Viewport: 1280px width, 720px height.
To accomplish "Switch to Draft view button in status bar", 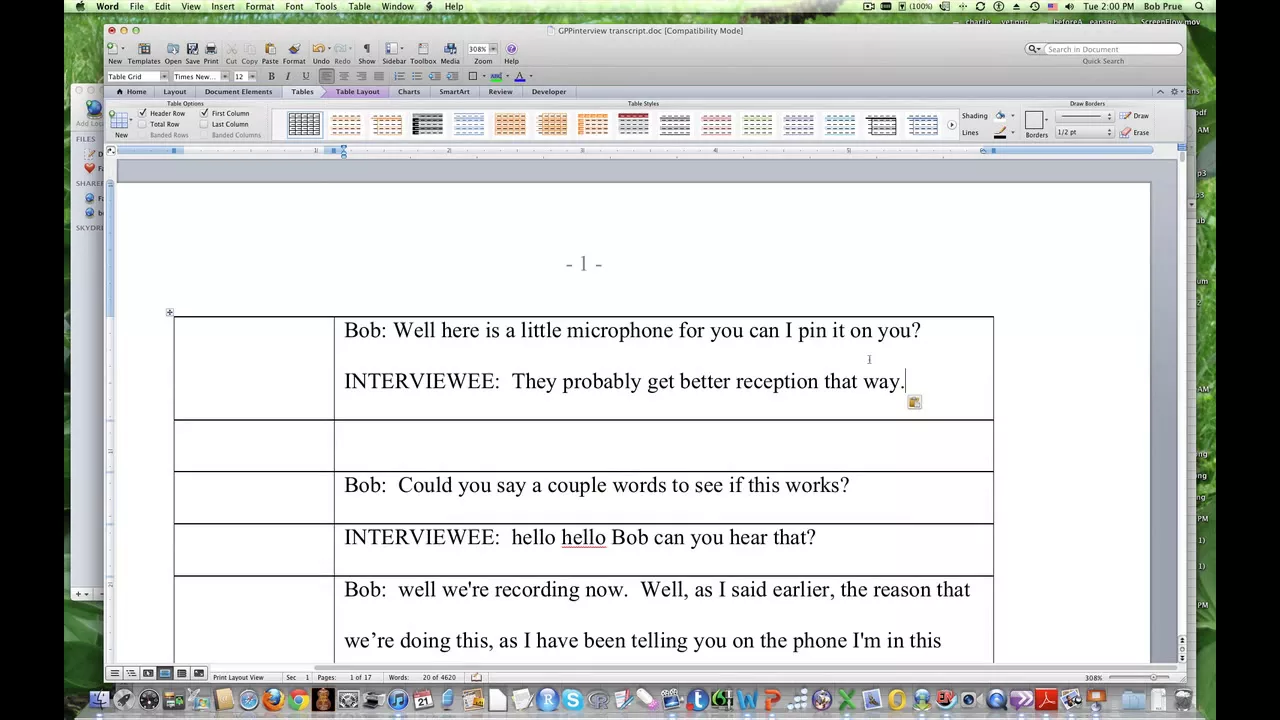I will pos(114,674).
